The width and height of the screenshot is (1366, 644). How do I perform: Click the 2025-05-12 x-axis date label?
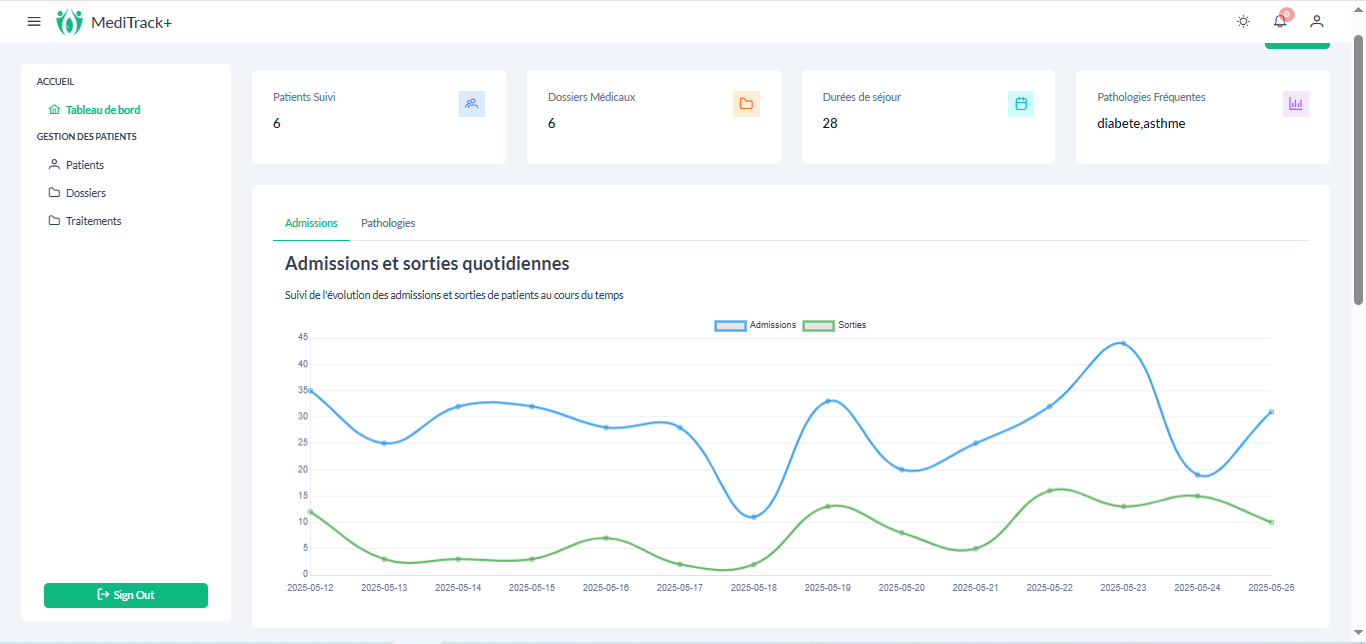tap(310, 588)
